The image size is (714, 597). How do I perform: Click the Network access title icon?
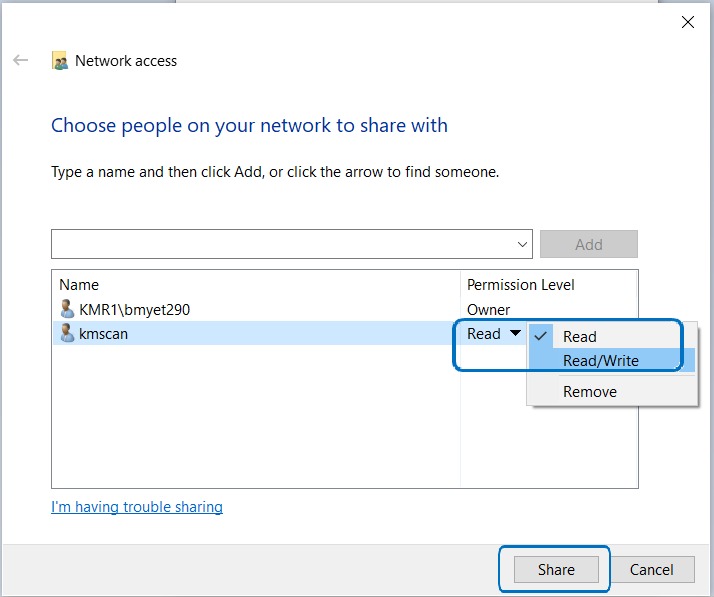[60, 61]
